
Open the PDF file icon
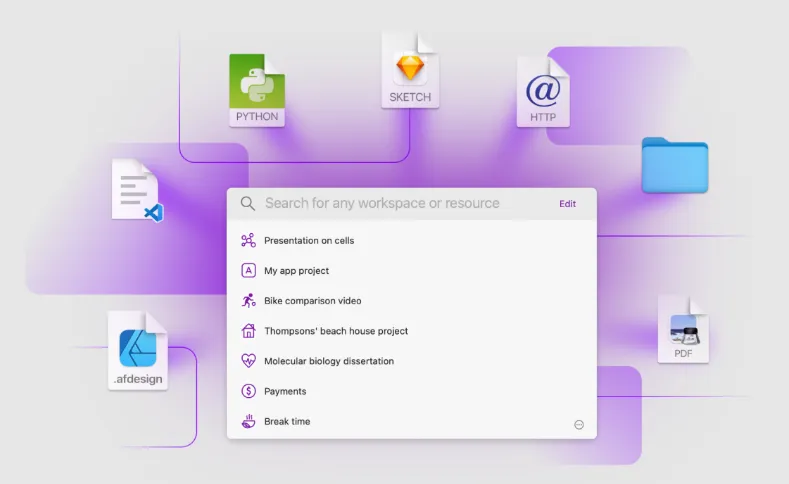point(683,331)
